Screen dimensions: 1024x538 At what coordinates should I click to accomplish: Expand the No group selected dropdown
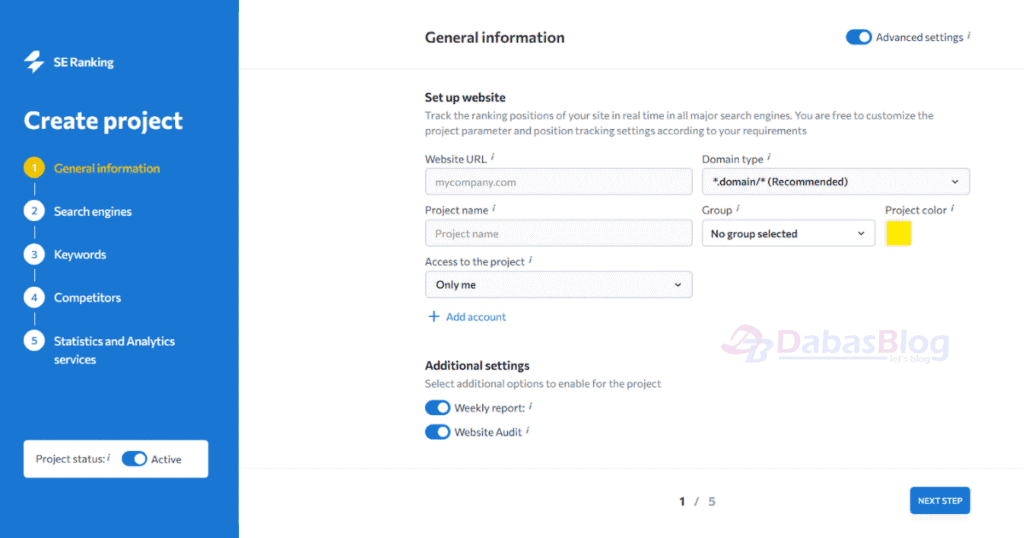tap(788, 233)
